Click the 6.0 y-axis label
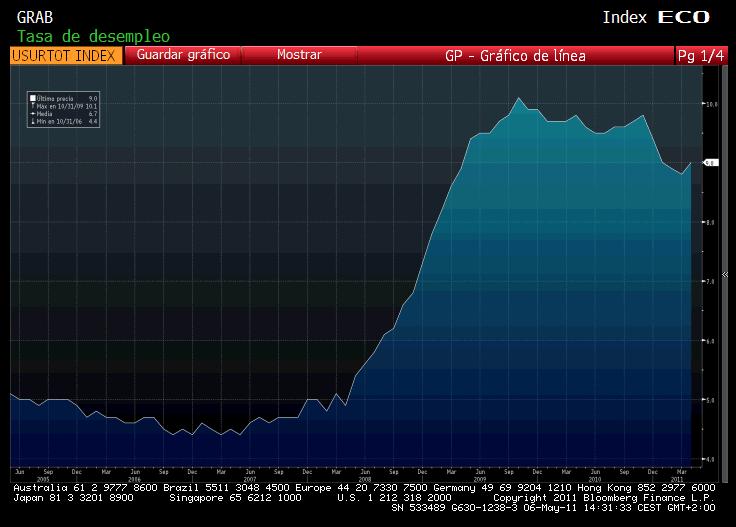736x527 pixels. pyautogui.click(x=711, y=341)
